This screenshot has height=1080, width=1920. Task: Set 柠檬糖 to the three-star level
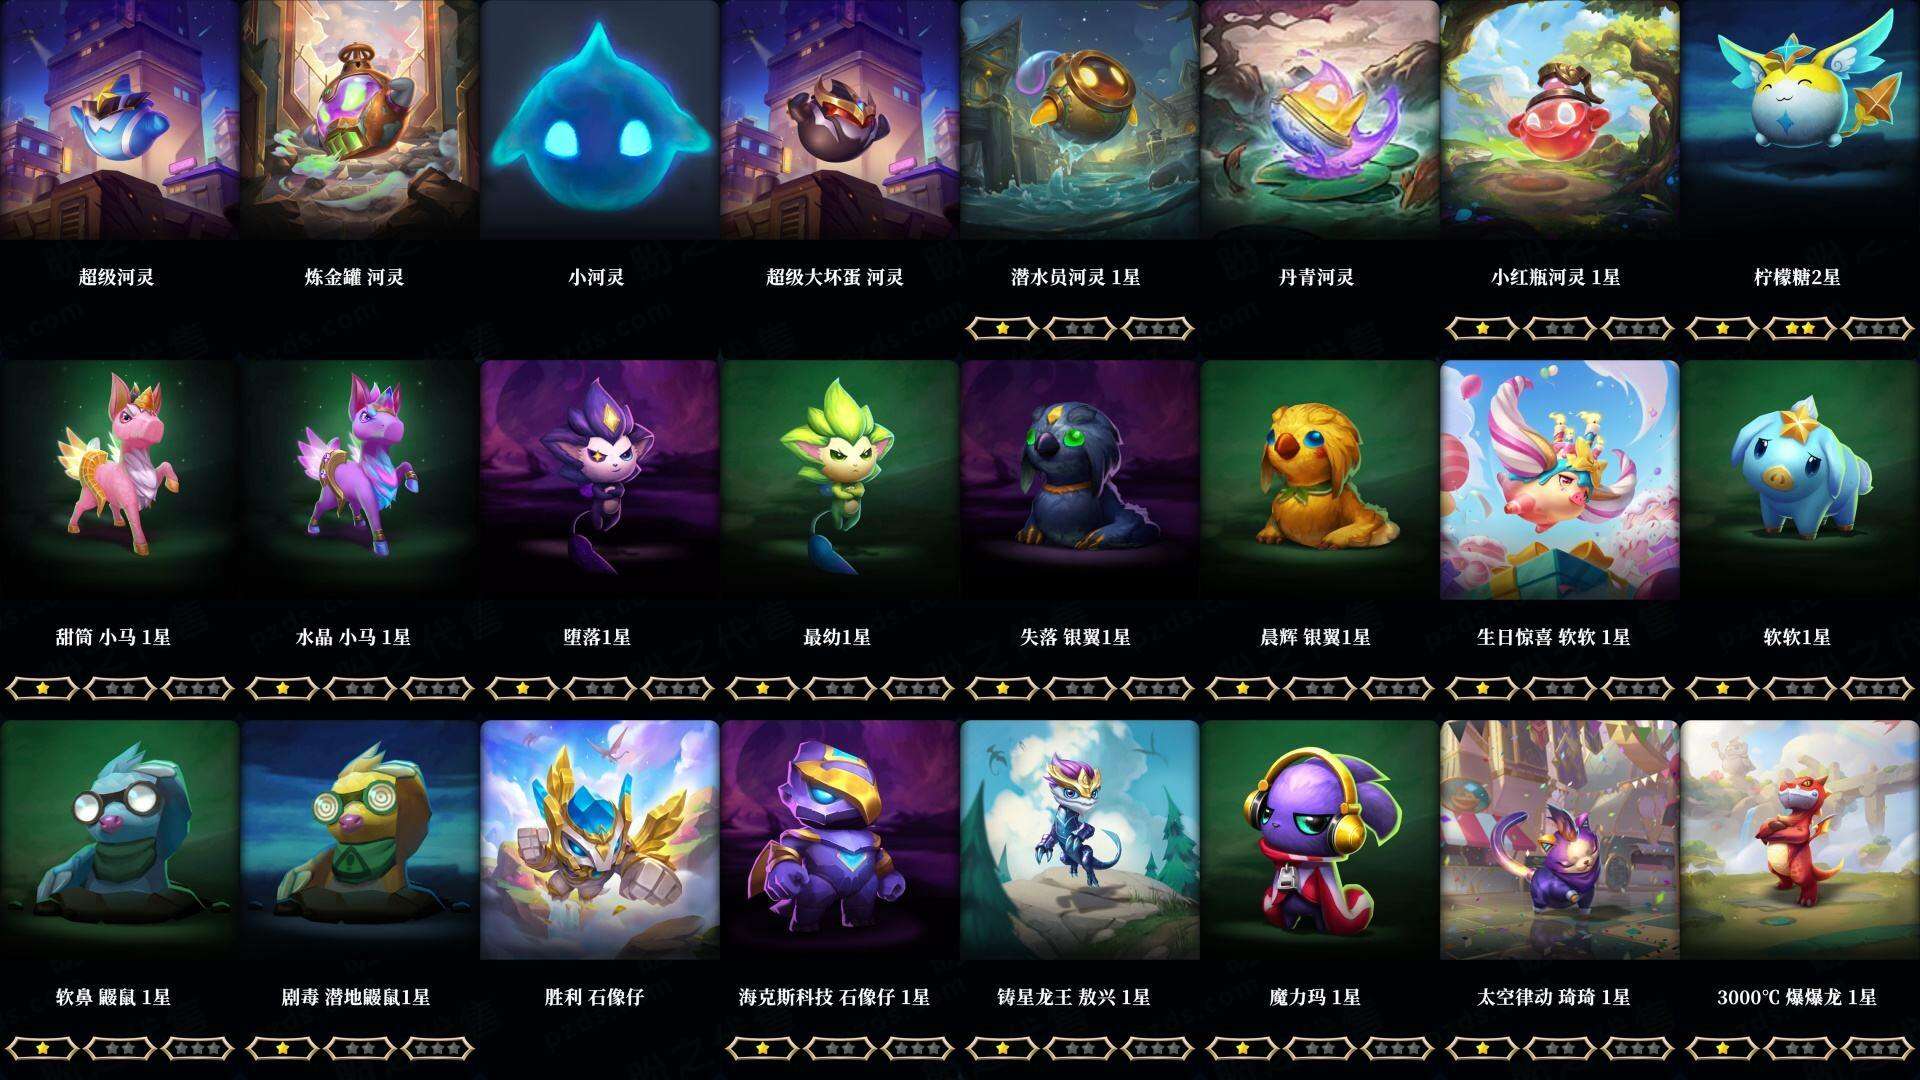(1878, 328)
